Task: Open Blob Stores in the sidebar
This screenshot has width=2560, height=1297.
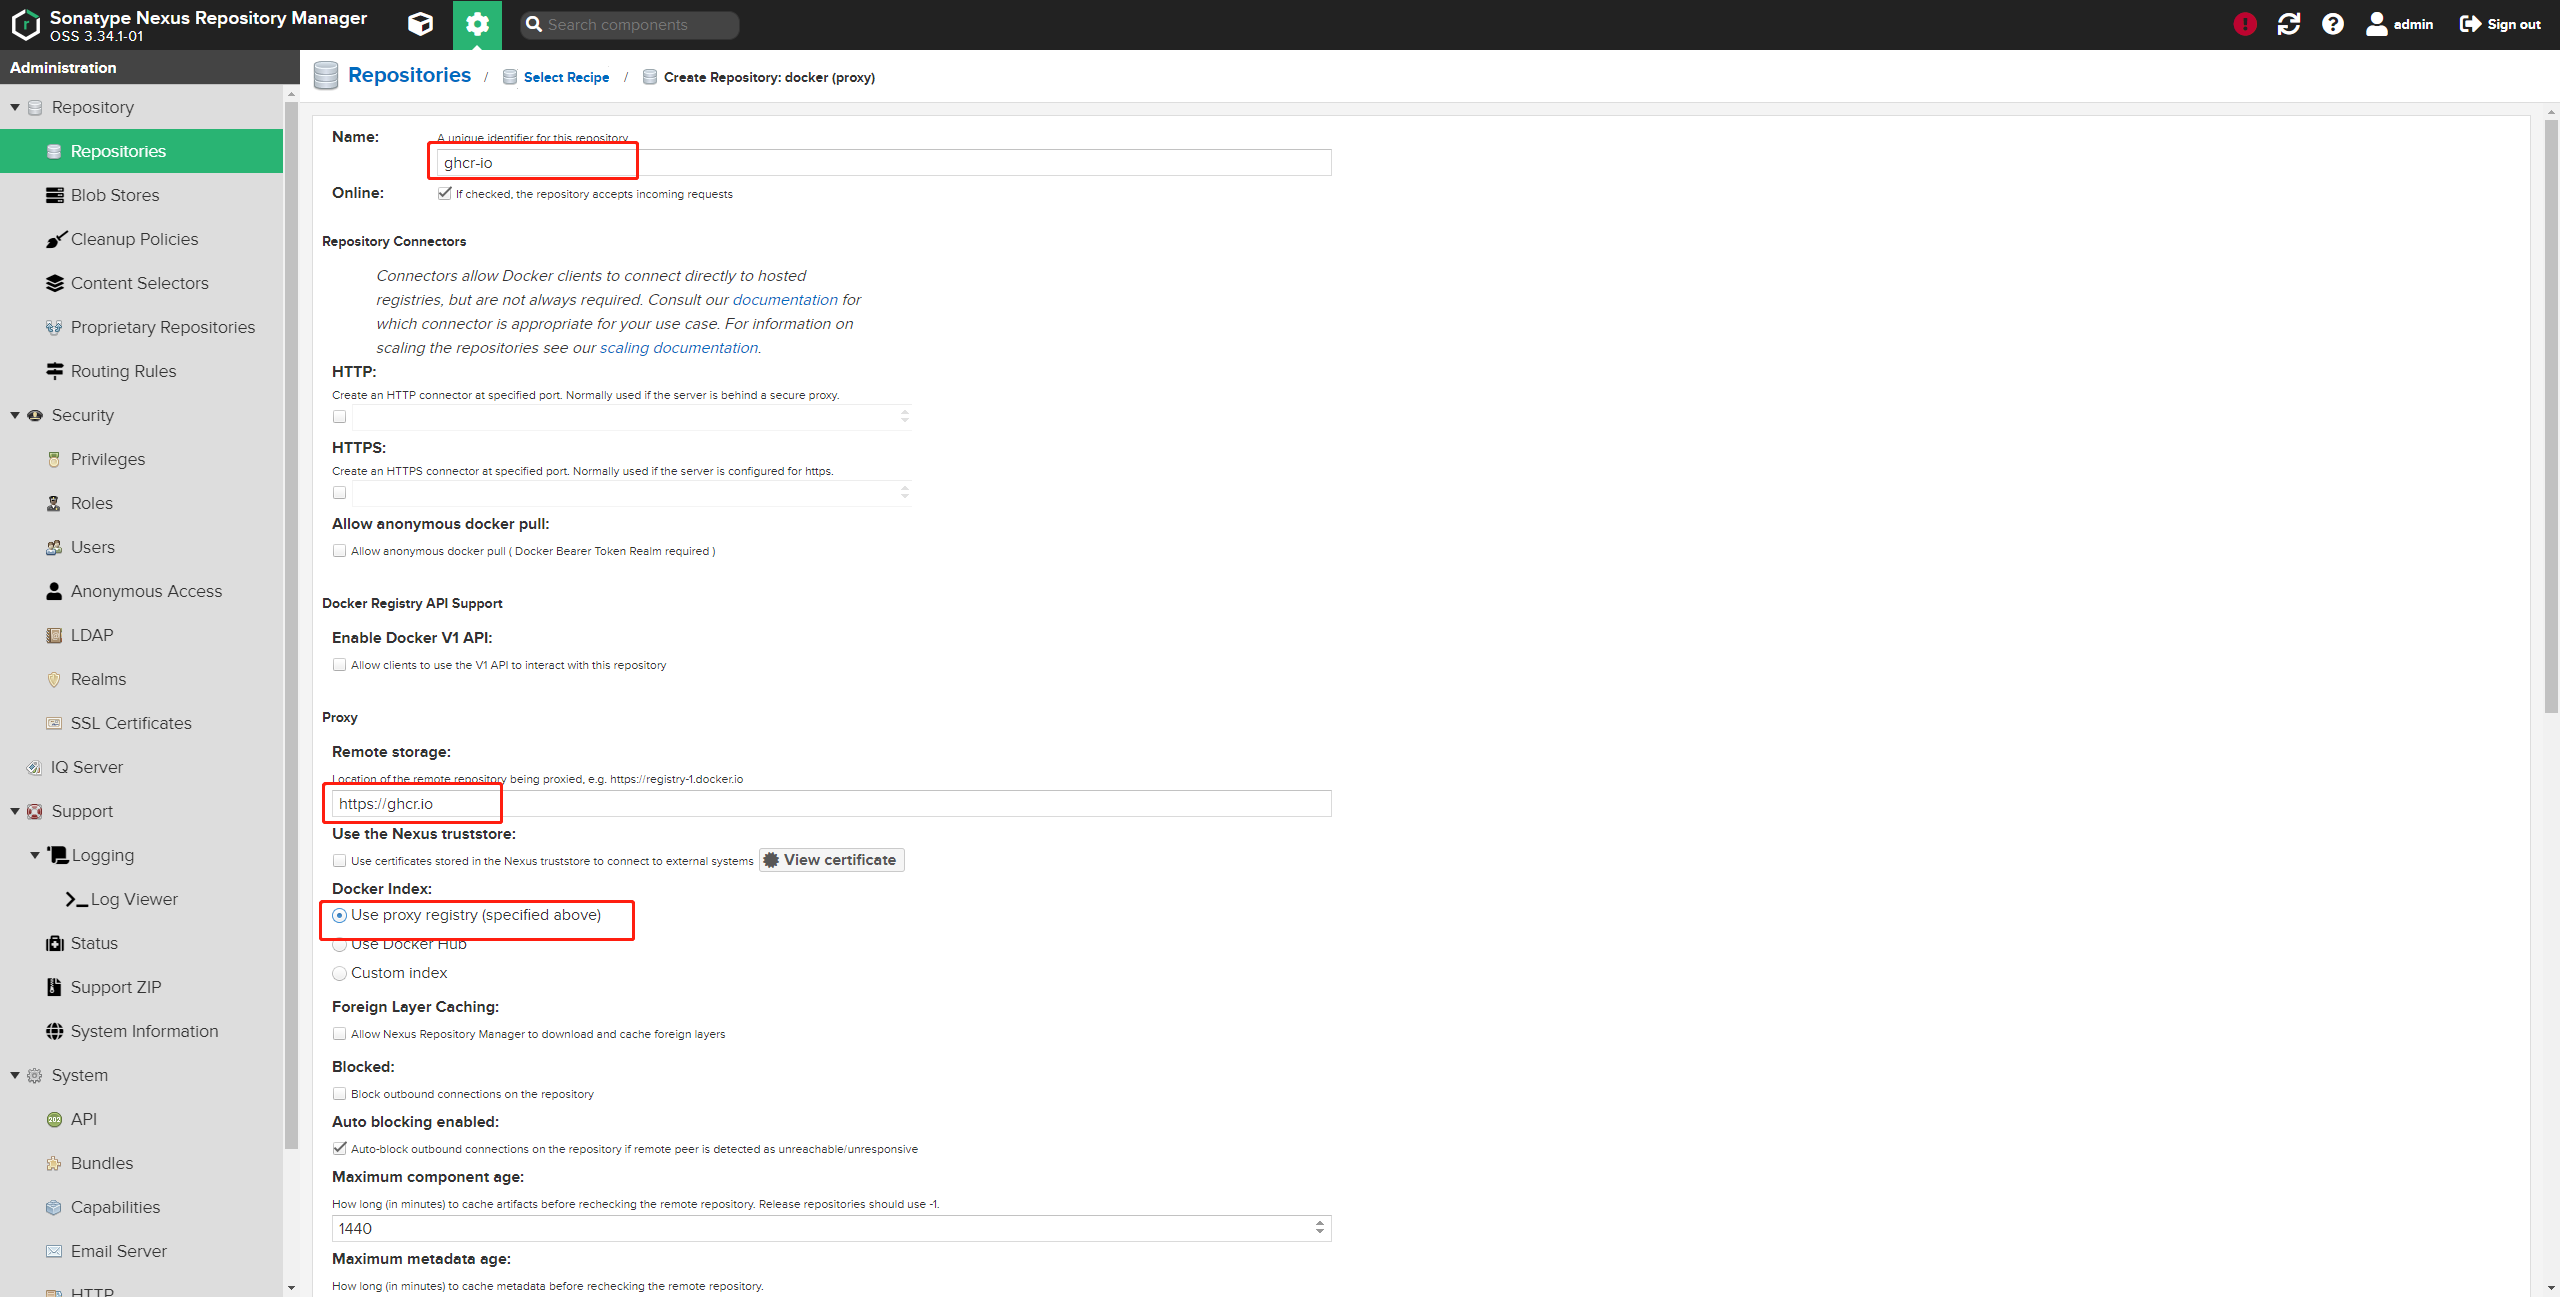Action: pos(114,195)
